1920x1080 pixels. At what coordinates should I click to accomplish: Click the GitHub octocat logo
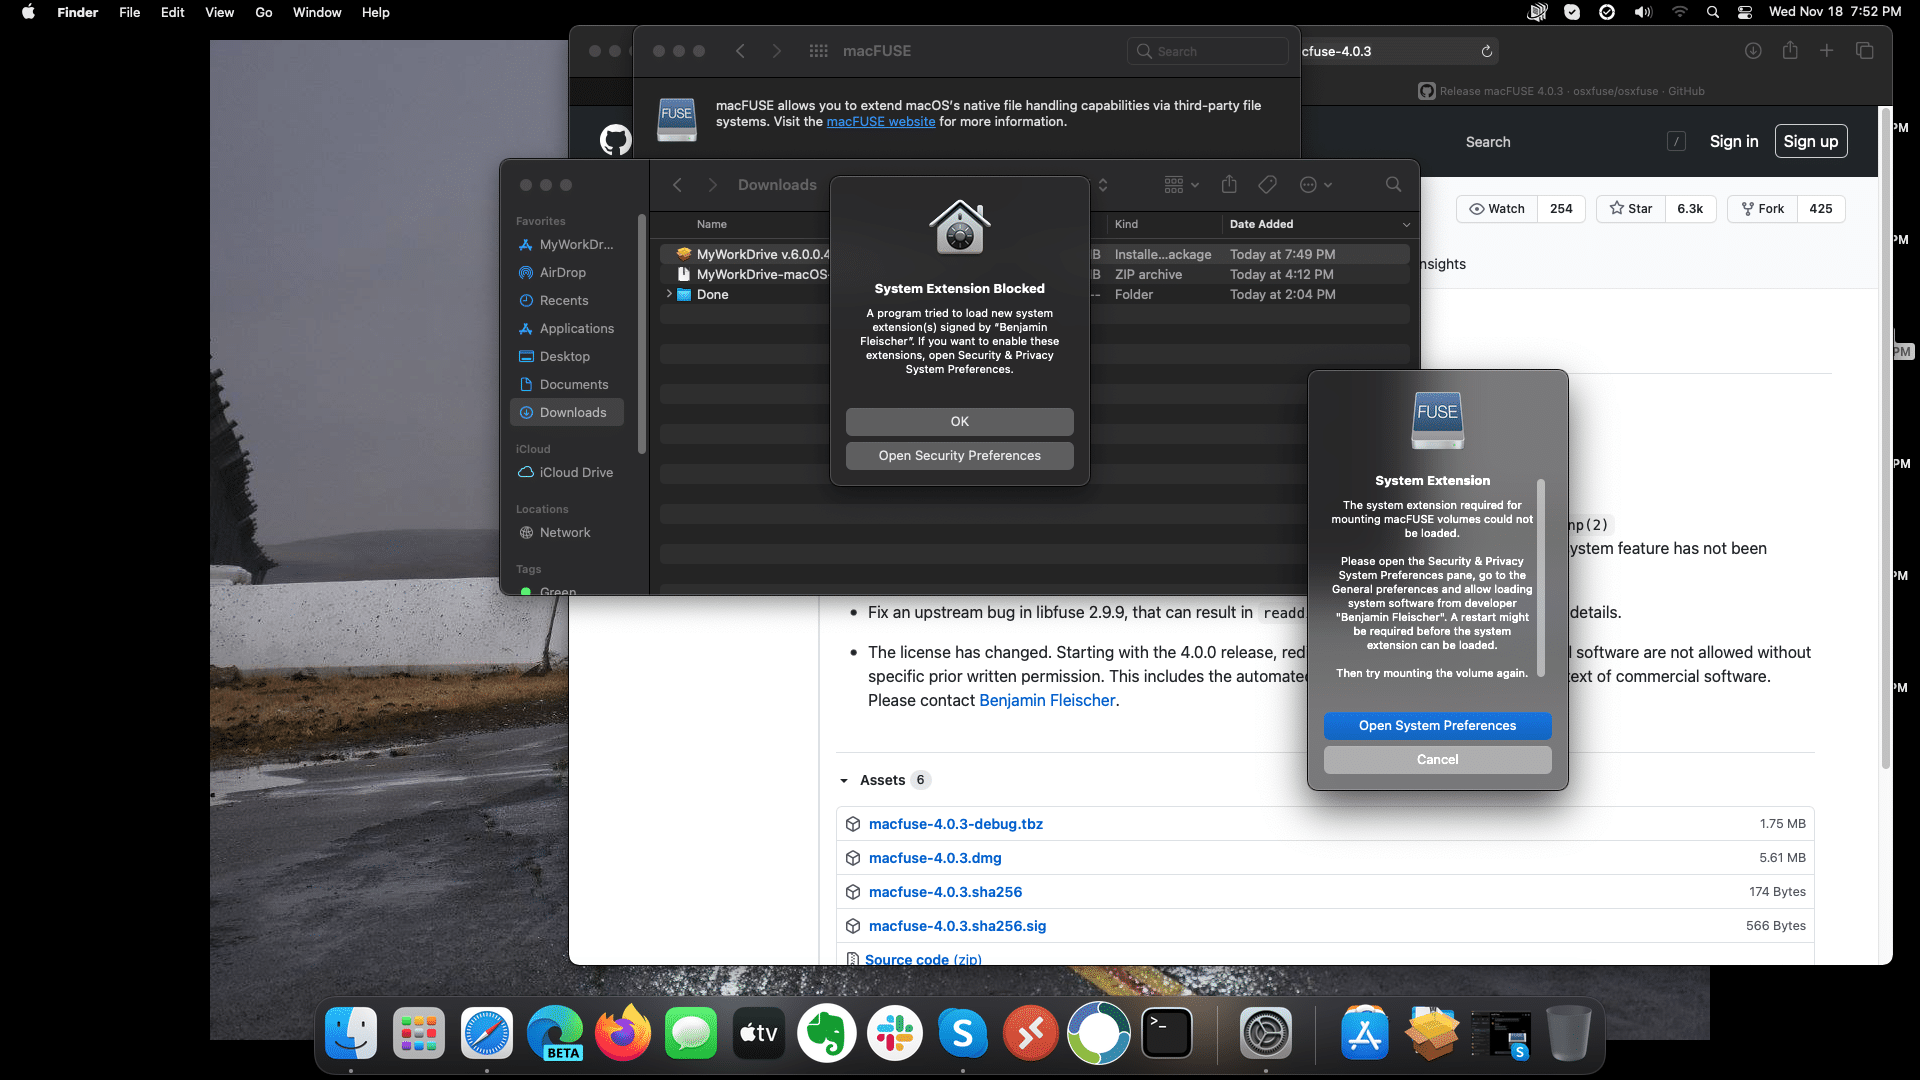(x=615, y=140)
